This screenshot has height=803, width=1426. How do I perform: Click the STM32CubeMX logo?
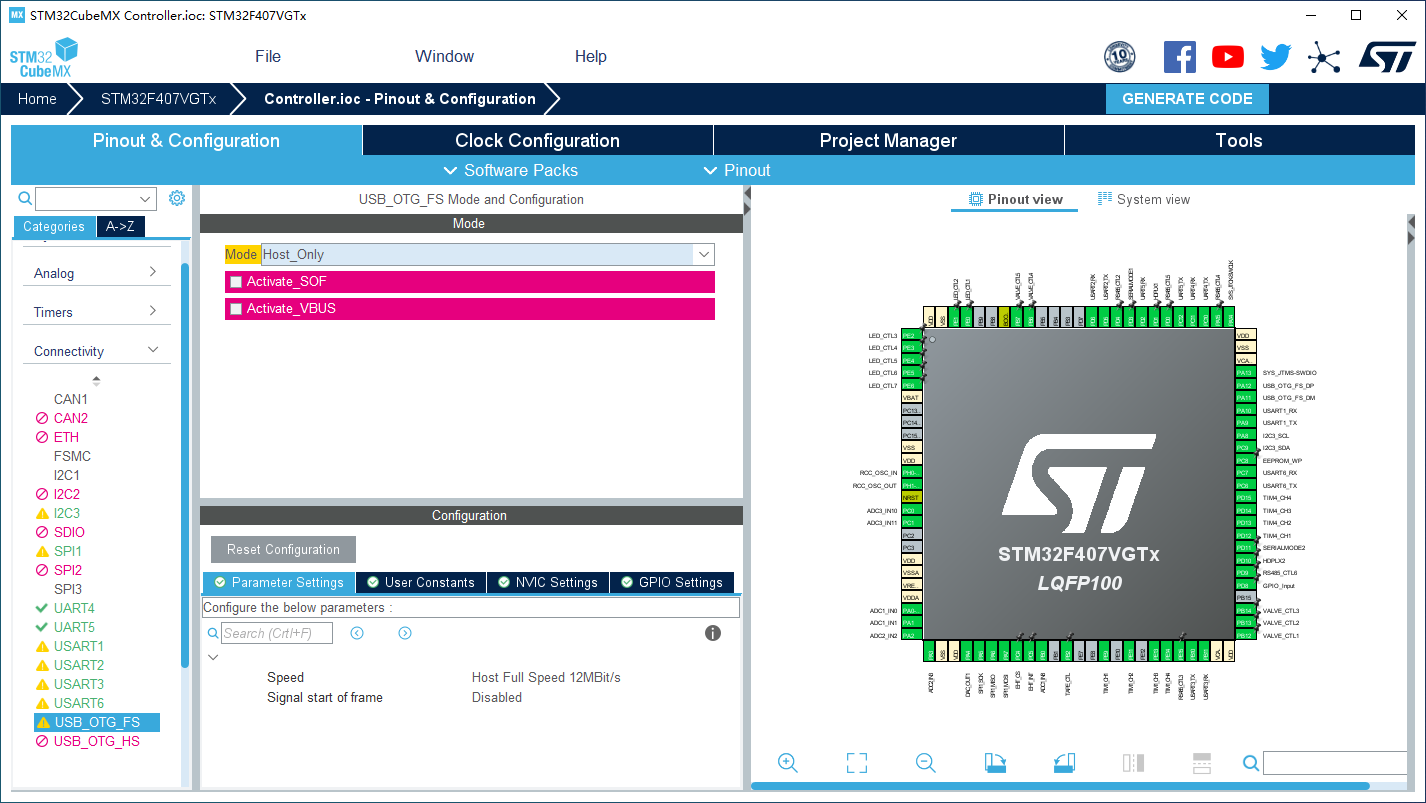[x=45, y=58]
